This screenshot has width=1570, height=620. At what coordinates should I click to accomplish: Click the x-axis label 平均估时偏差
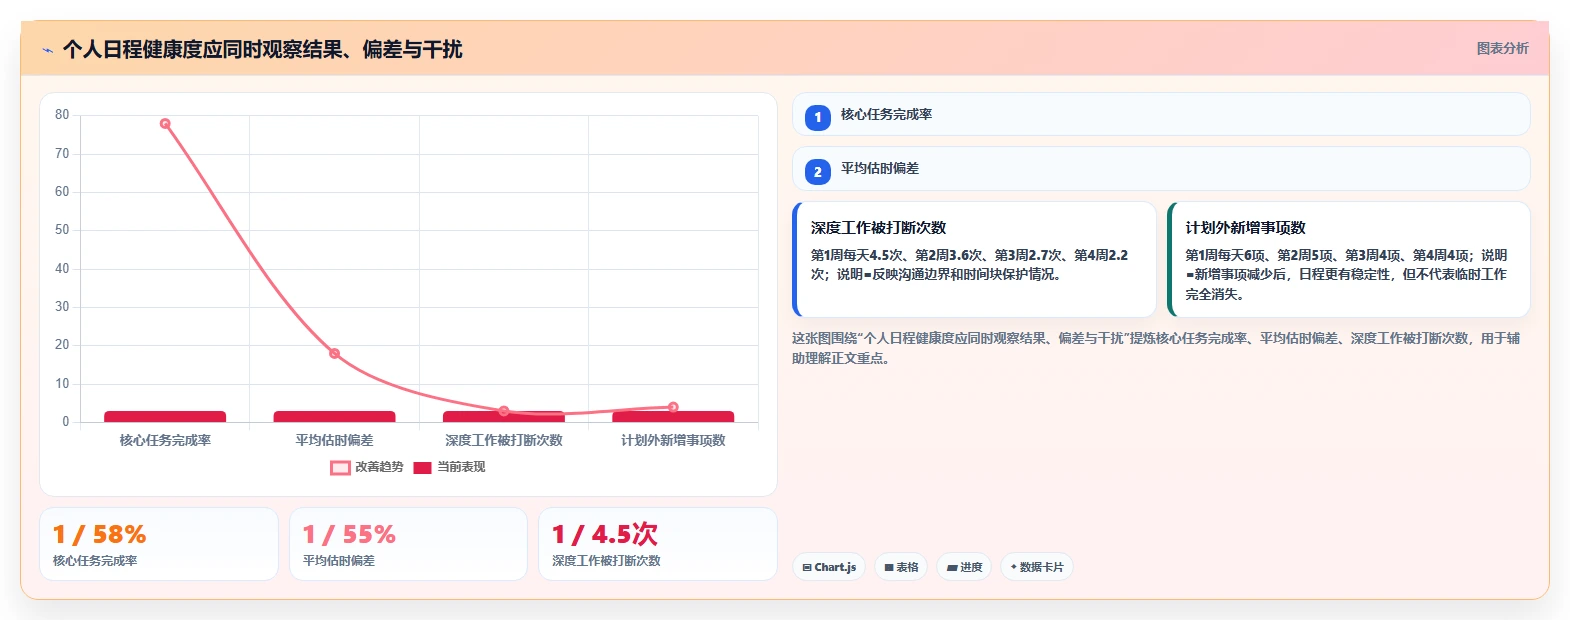pyautogui.click(x=334, y=440)
